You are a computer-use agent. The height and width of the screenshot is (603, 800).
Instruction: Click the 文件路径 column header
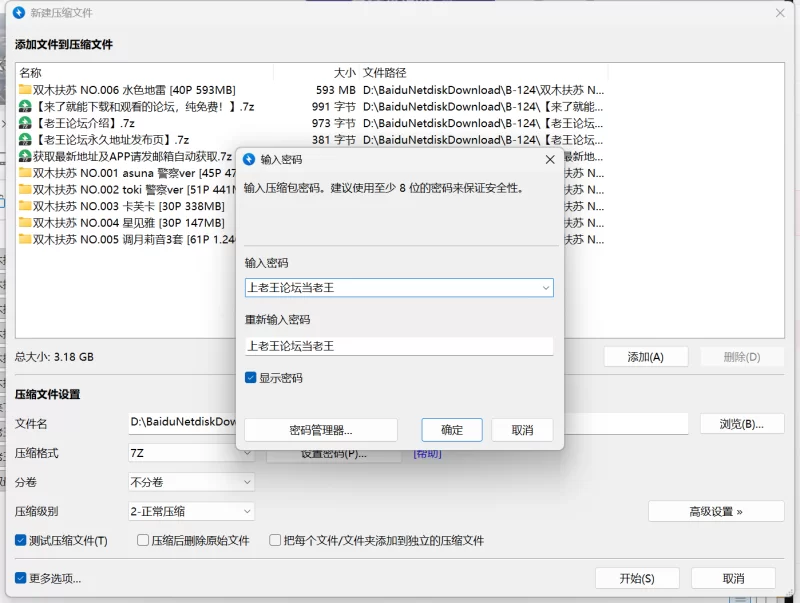[385, 73]
